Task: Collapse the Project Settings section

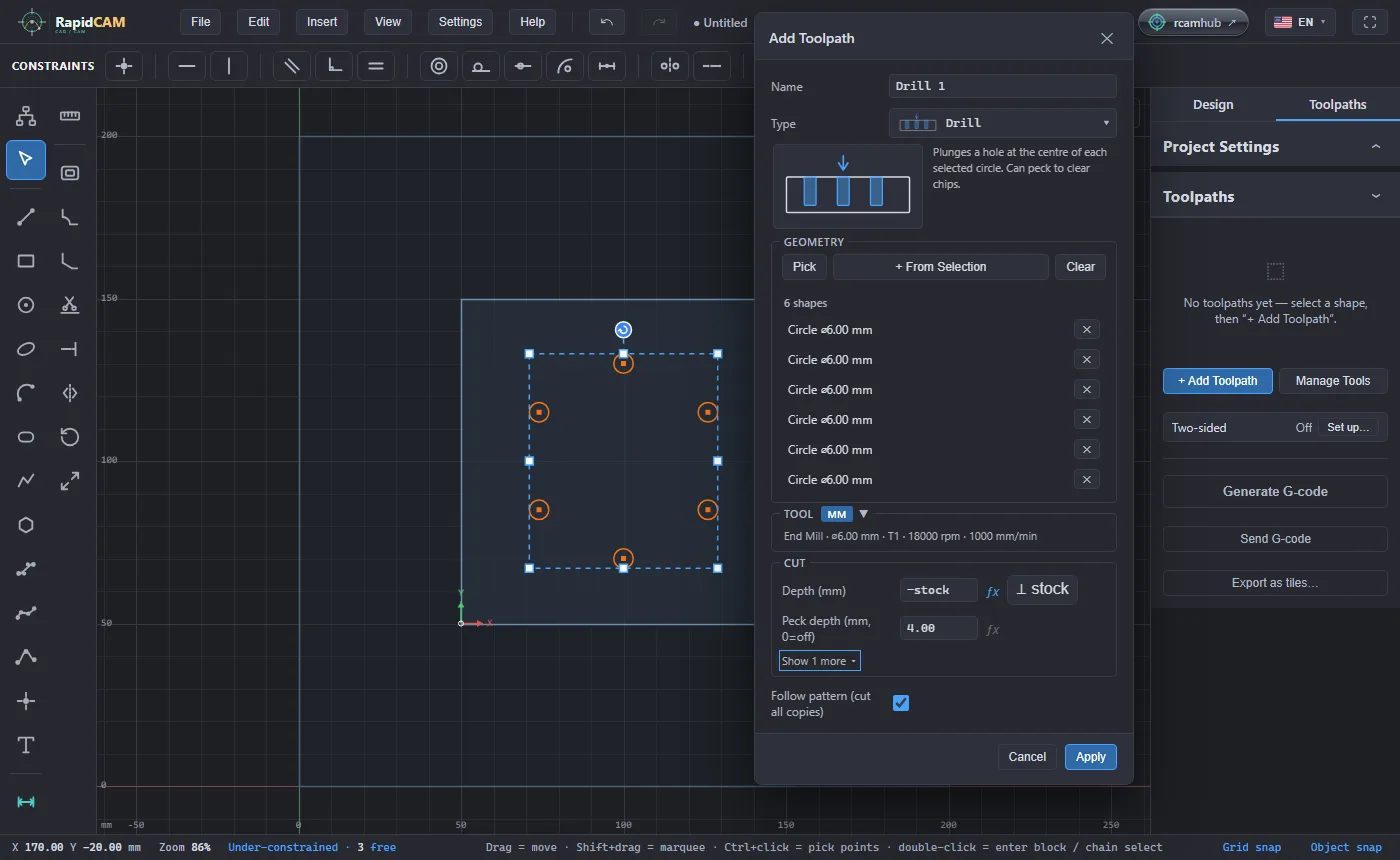Action: click(x=1376, y=147)
